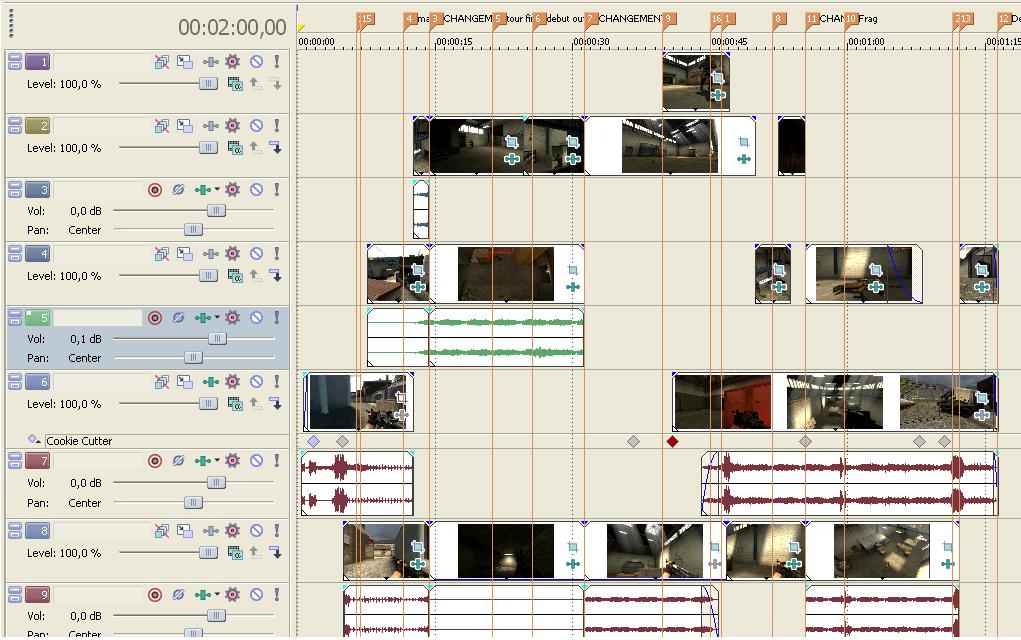Mute video track 1

coord(256,62)
